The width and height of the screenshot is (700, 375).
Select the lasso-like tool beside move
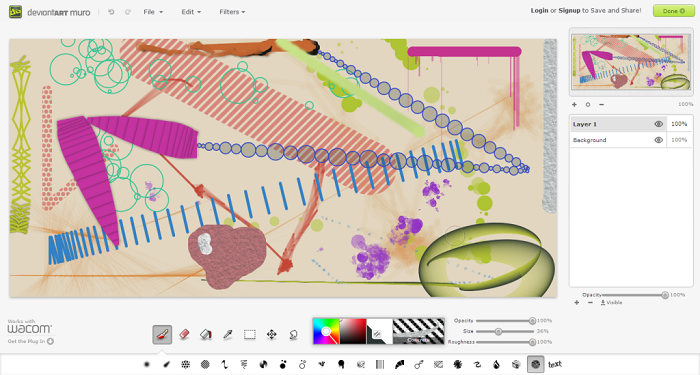point(293,334)
